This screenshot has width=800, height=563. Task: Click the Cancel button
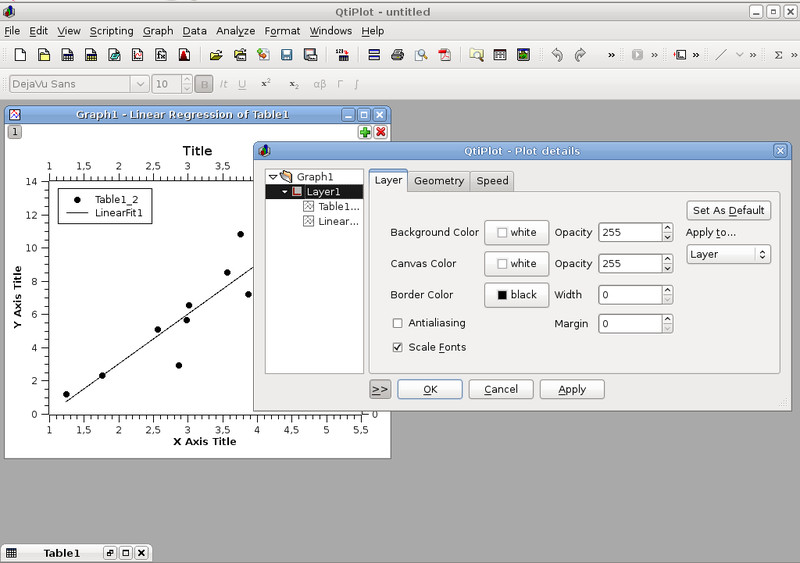coord(501,389)
